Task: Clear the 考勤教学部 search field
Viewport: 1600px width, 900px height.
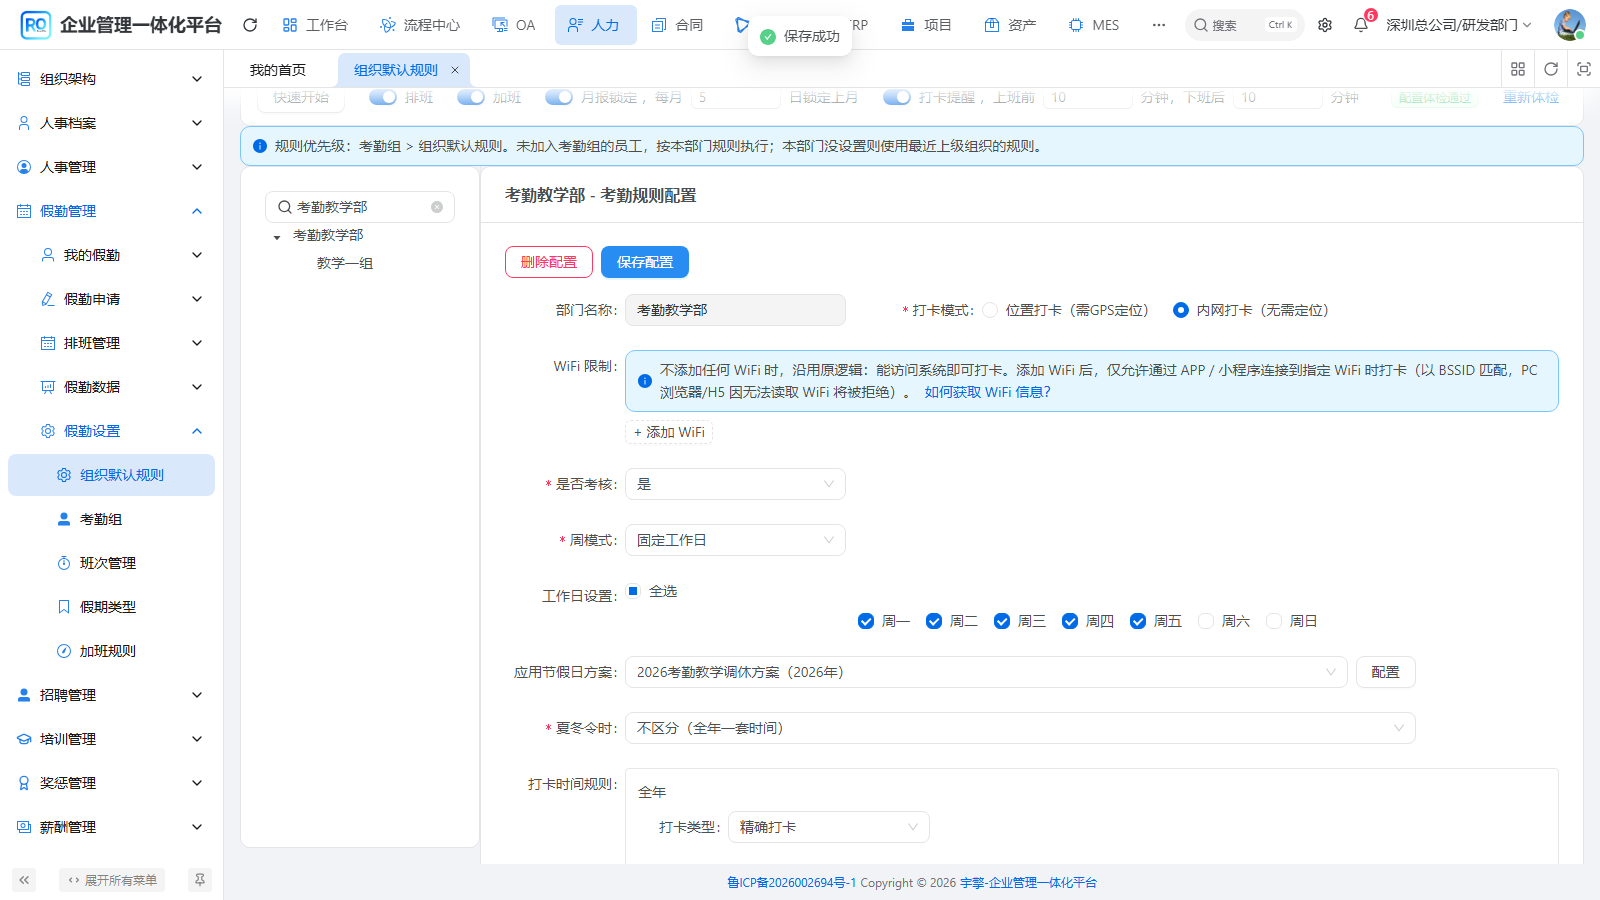Action: click(x=437, y=207)
